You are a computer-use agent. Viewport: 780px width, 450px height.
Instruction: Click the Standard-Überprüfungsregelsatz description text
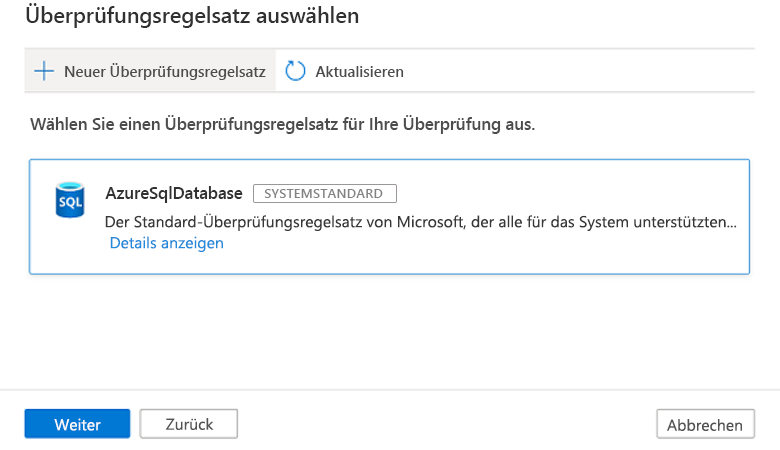pyautogui.click(x=421, y=222)
